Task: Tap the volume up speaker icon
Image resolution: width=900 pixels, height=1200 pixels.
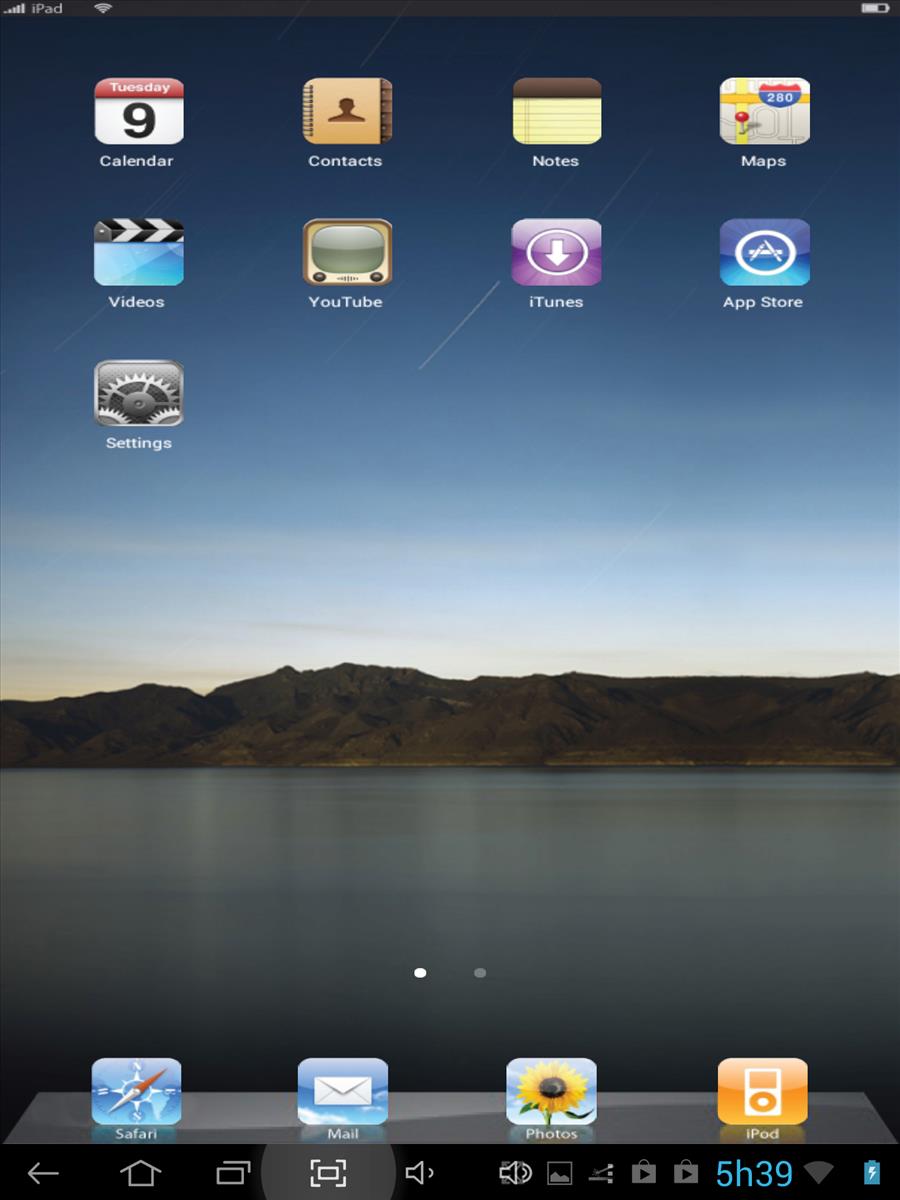Action: (515, 1173)
